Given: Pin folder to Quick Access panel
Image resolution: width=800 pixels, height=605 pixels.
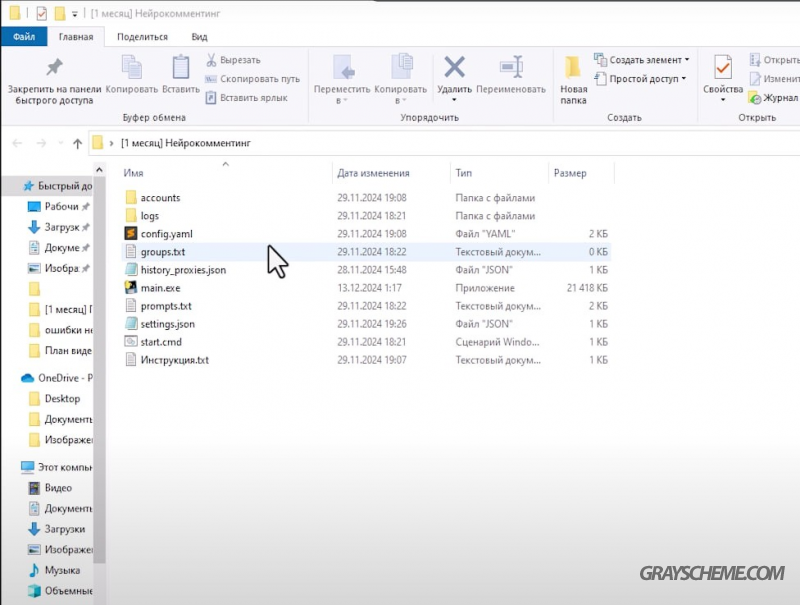Looking at the screenshot, I should pyautogui.click(x=54, y=81).
